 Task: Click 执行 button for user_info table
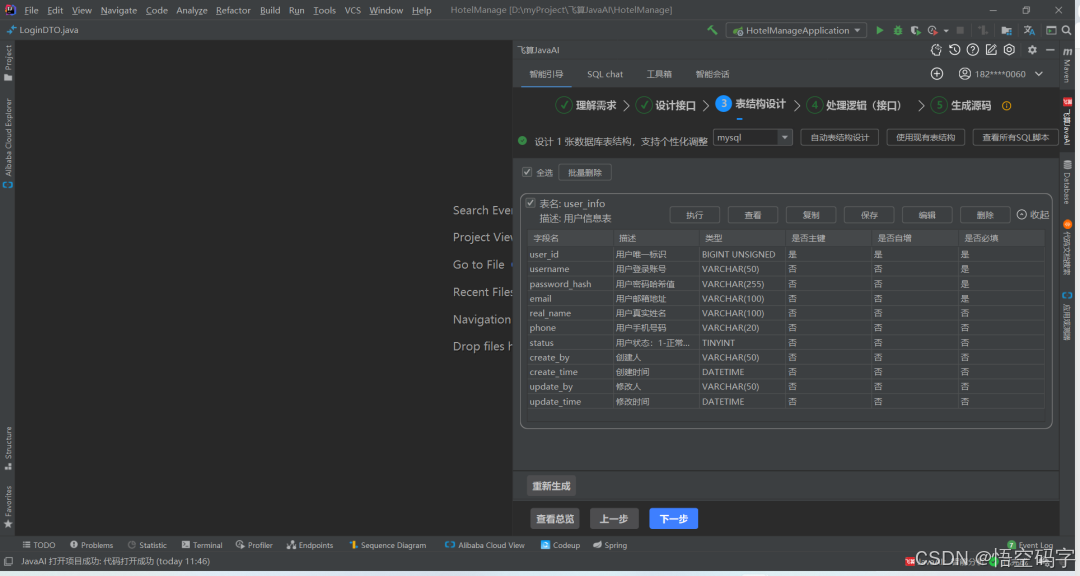tap(694, 215)
